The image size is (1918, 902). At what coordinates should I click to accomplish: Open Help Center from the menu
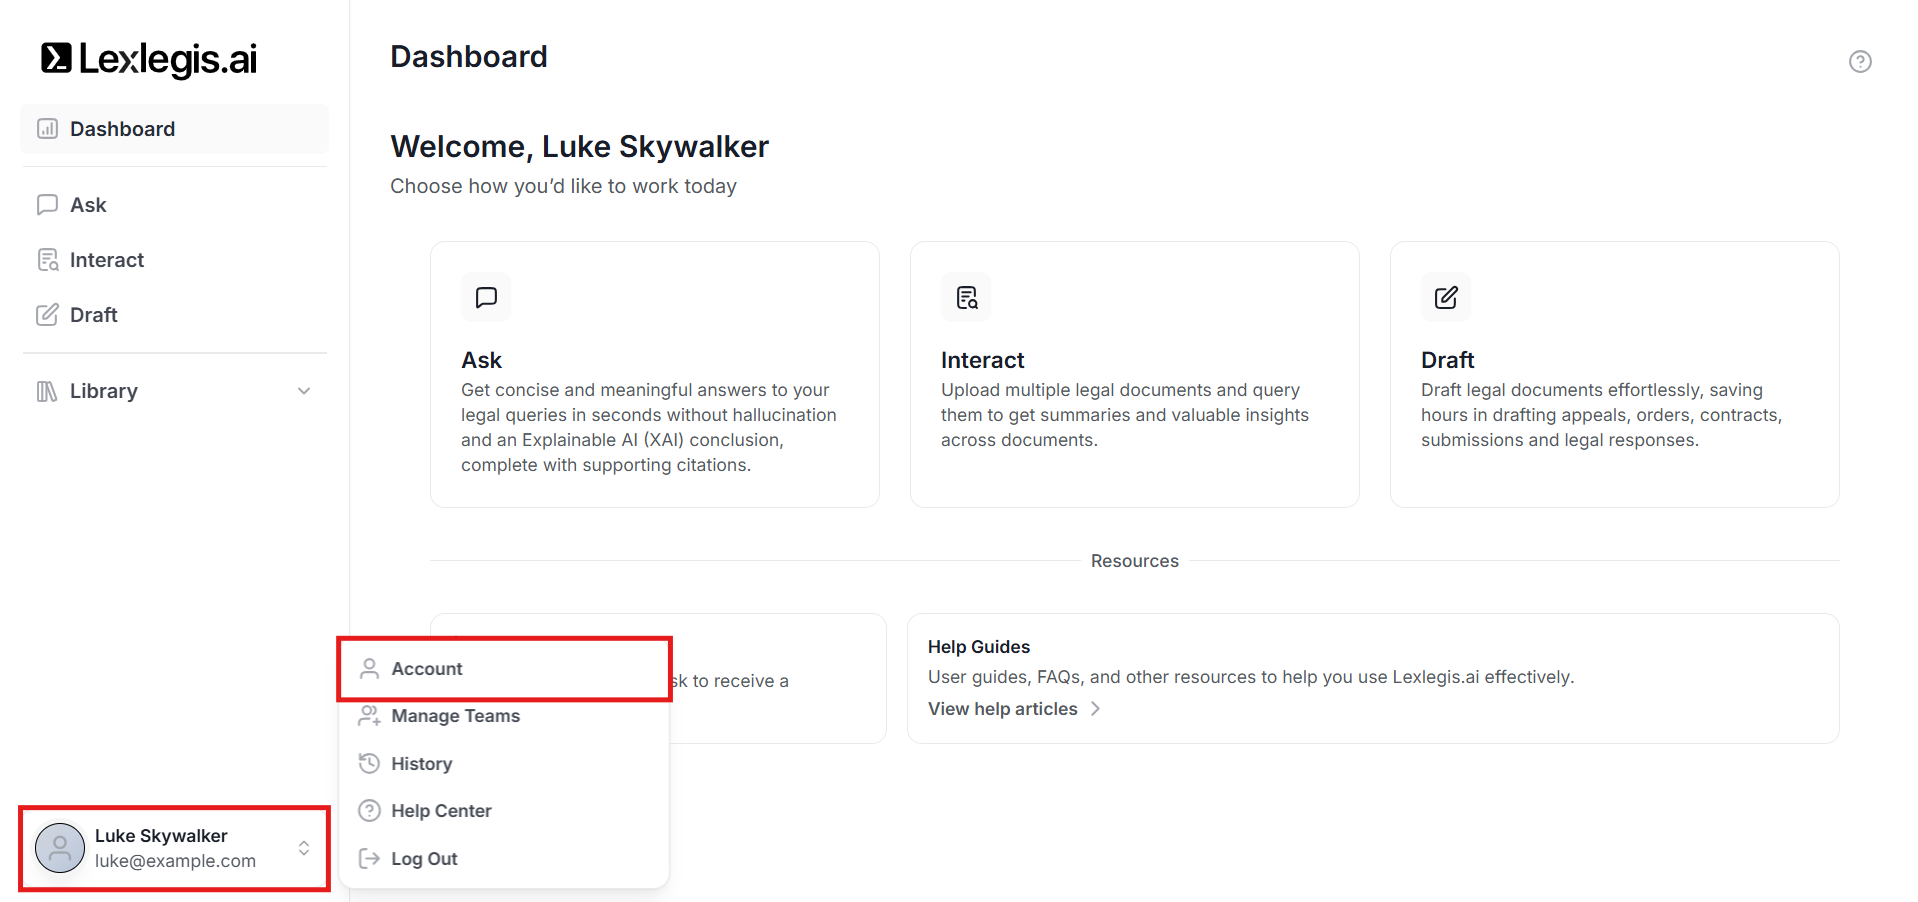point(441,811)
